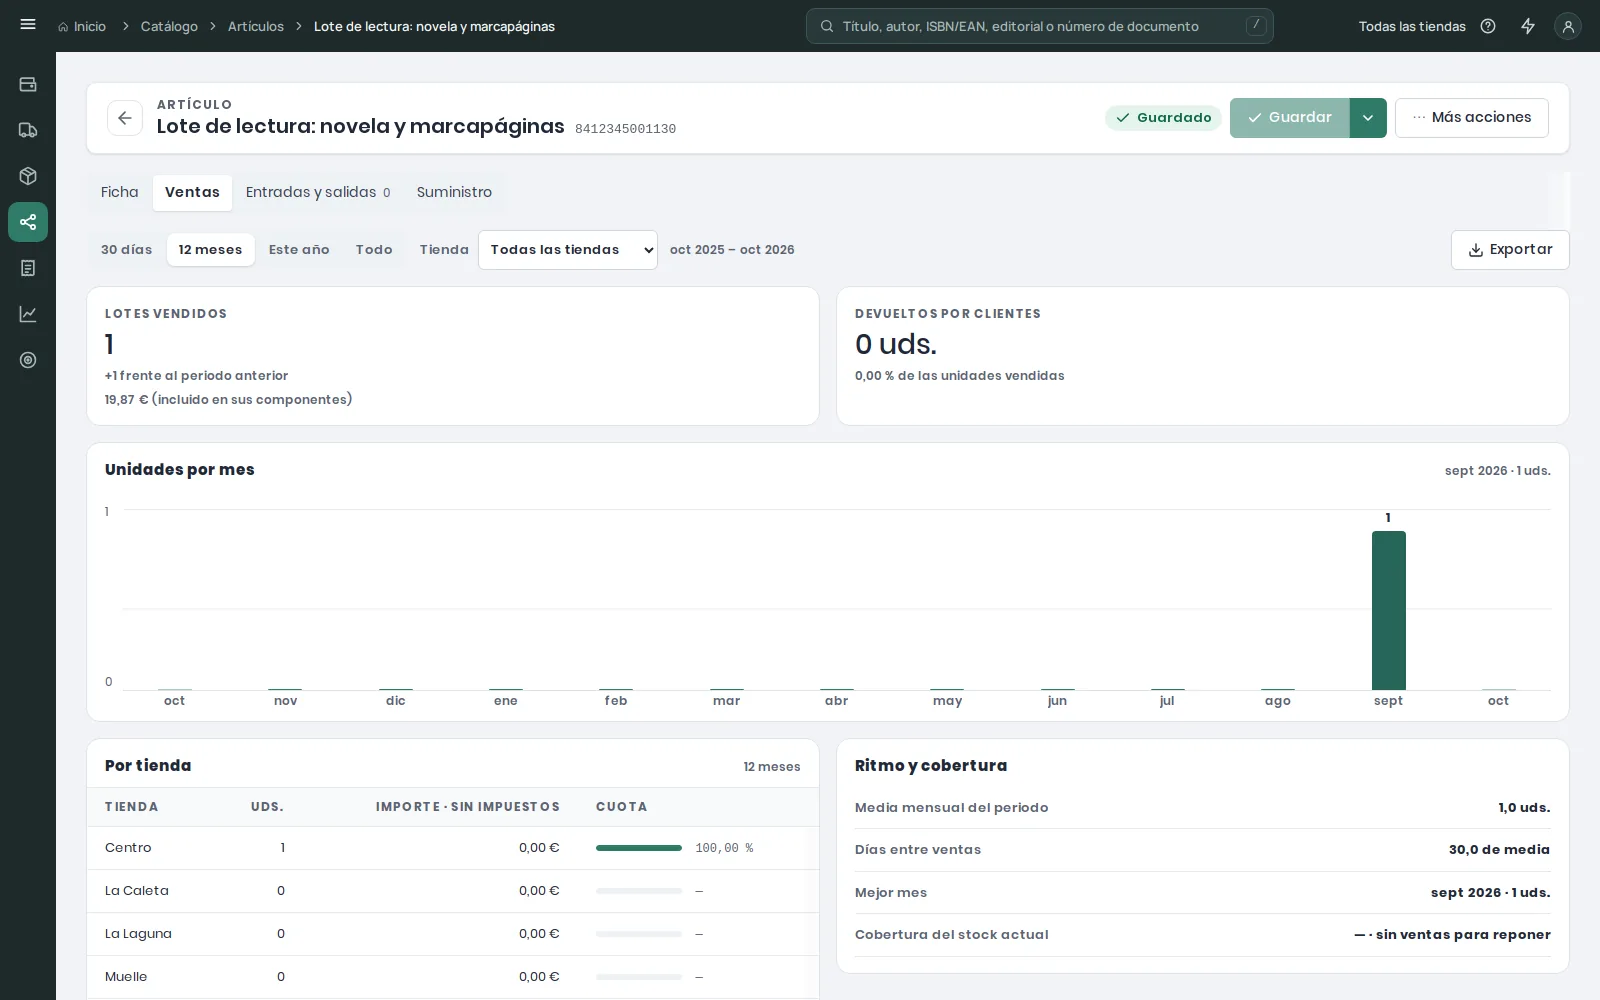This screenshot has width=1600, height=1000.
Task: Open the line chart reports sidebar icon
Action: tap(28, 314)
